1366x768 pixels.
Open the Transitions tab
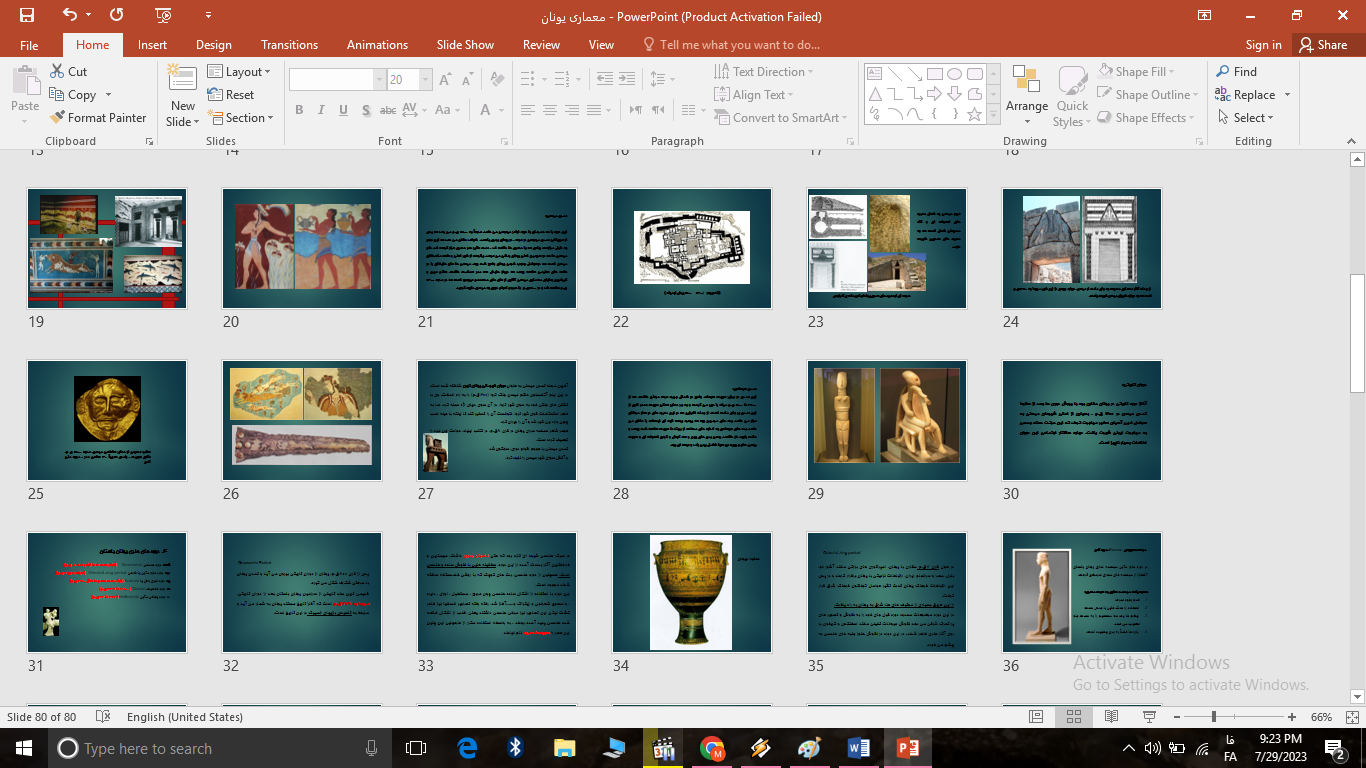click(289, 45)
